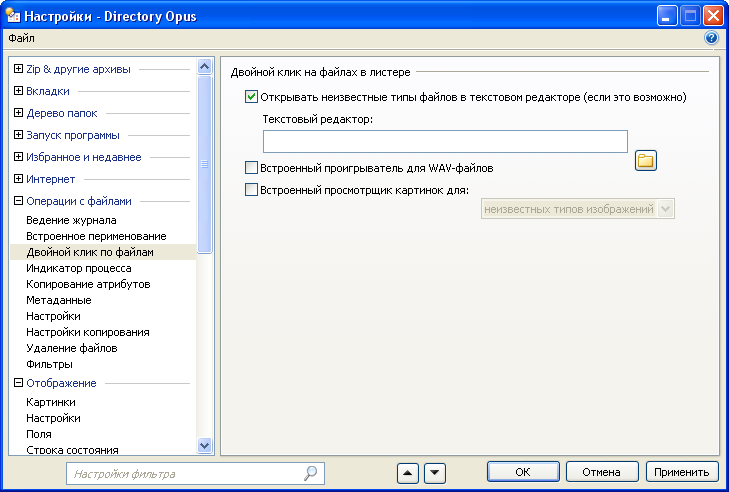Click the OK button
729x492 pixels.
[523, 472]
